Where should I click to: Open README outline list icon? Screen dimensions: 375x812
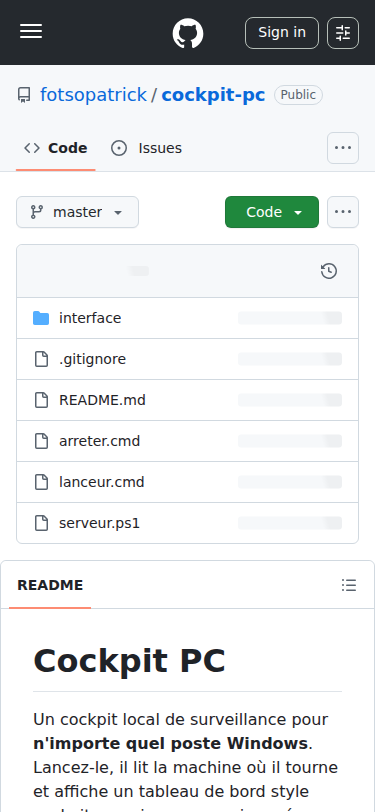(349, 585)
